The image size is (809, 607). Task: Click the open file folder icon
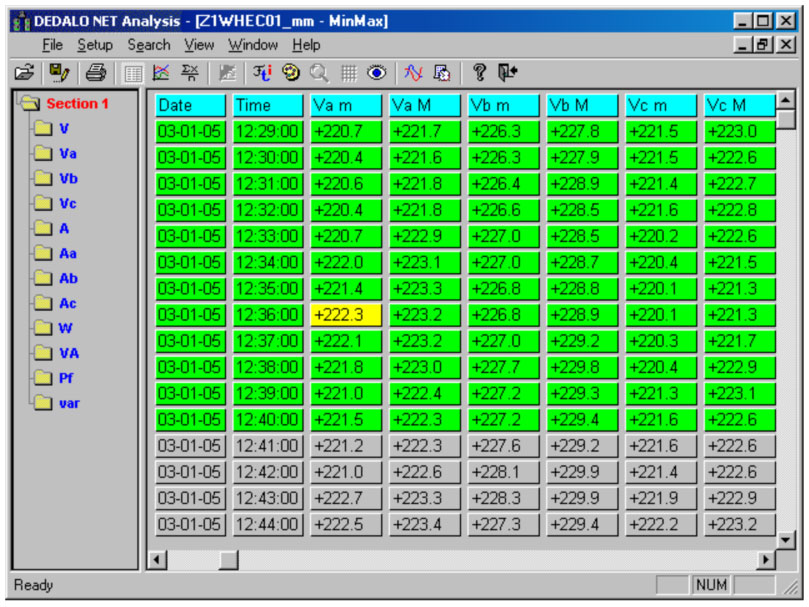click(x=24, y=73)
